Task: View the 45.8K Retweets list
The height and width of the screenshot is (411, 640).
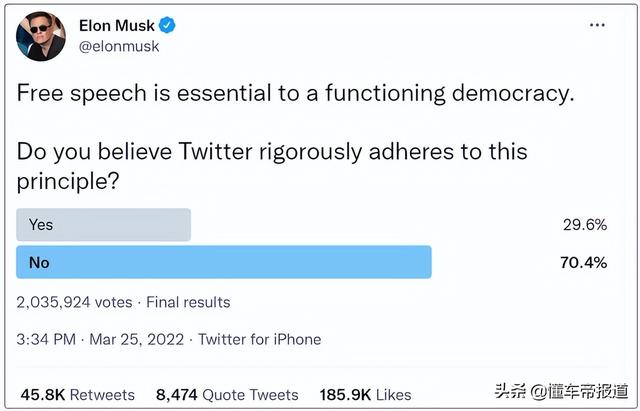Action: (x=75, y=394)
